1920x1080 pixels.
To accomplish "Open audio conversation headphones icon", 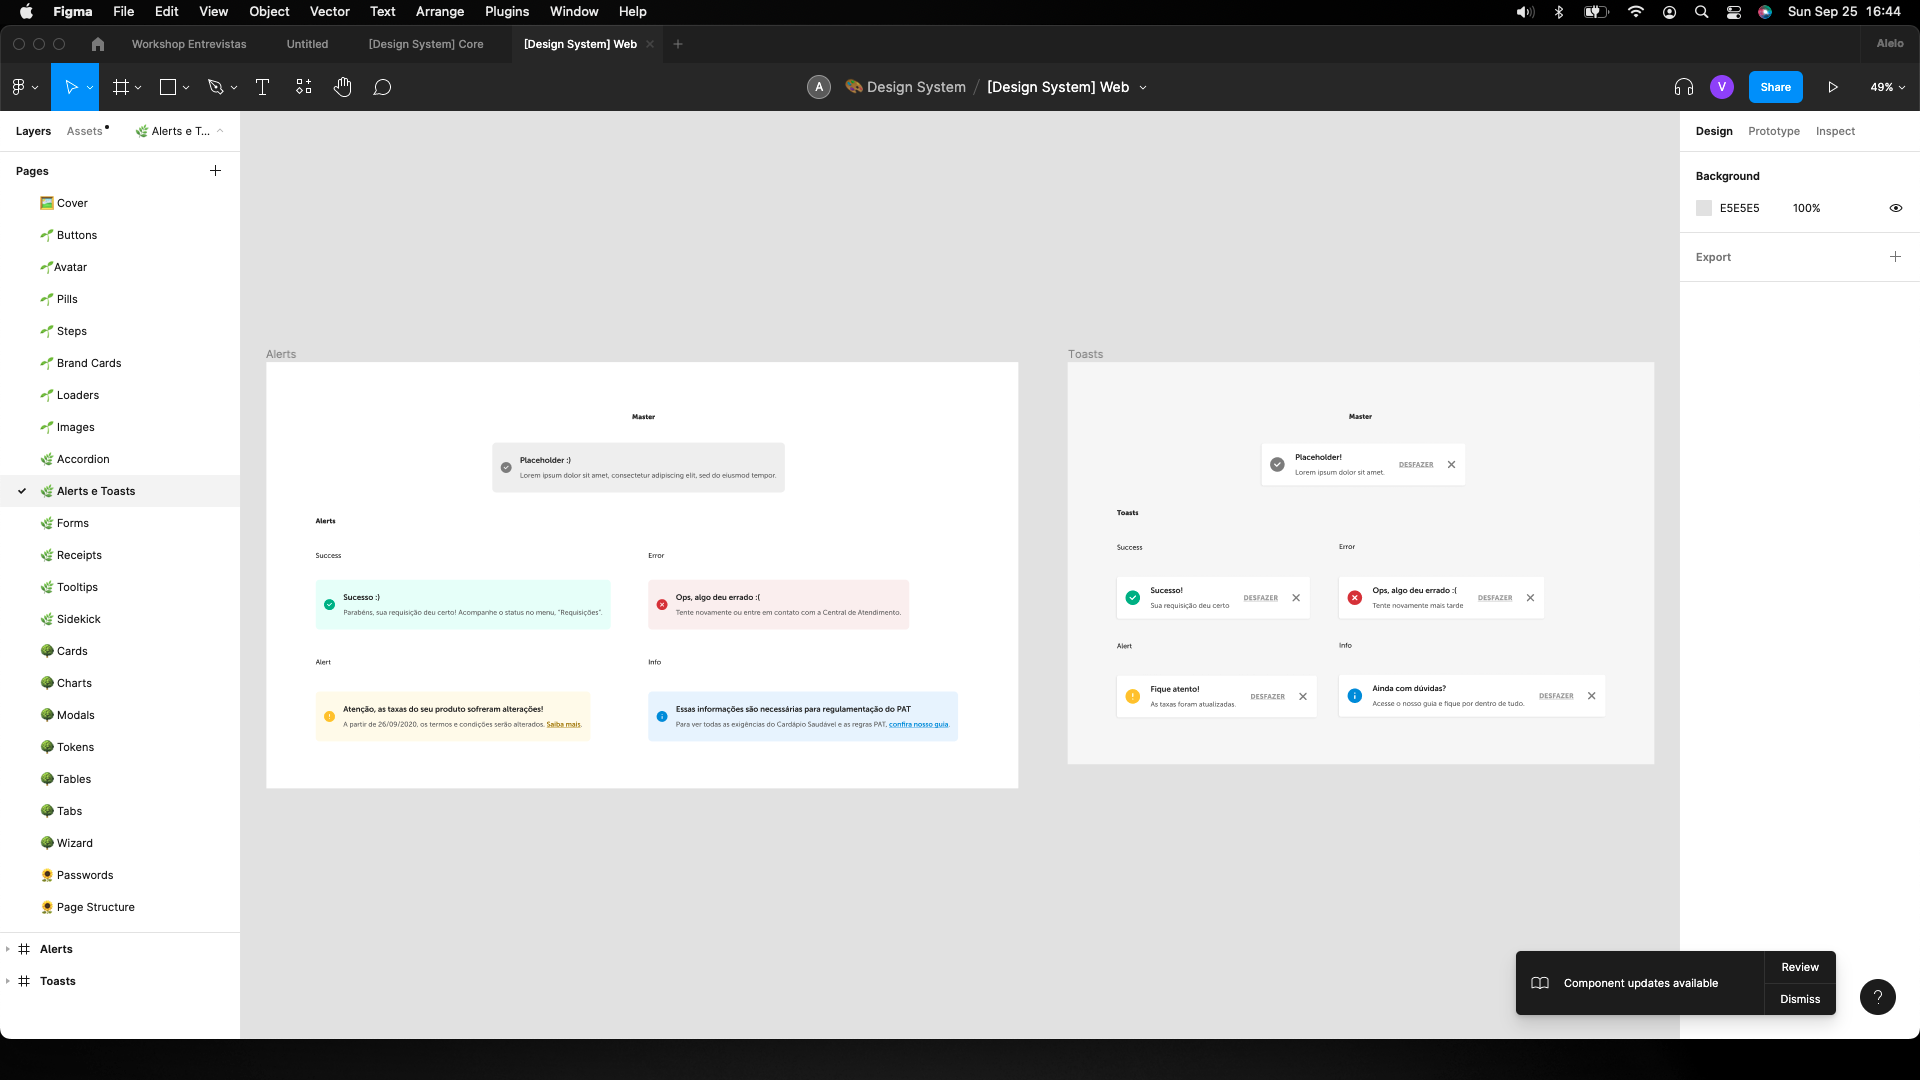I will coord(1684,87).
